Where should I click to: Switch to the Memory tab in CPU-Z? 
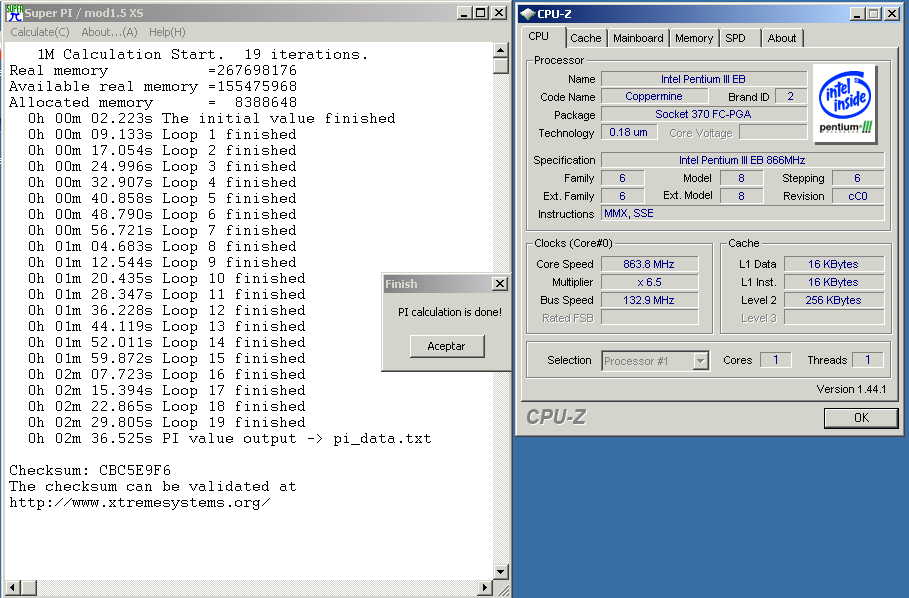click(x=694, y=38)
